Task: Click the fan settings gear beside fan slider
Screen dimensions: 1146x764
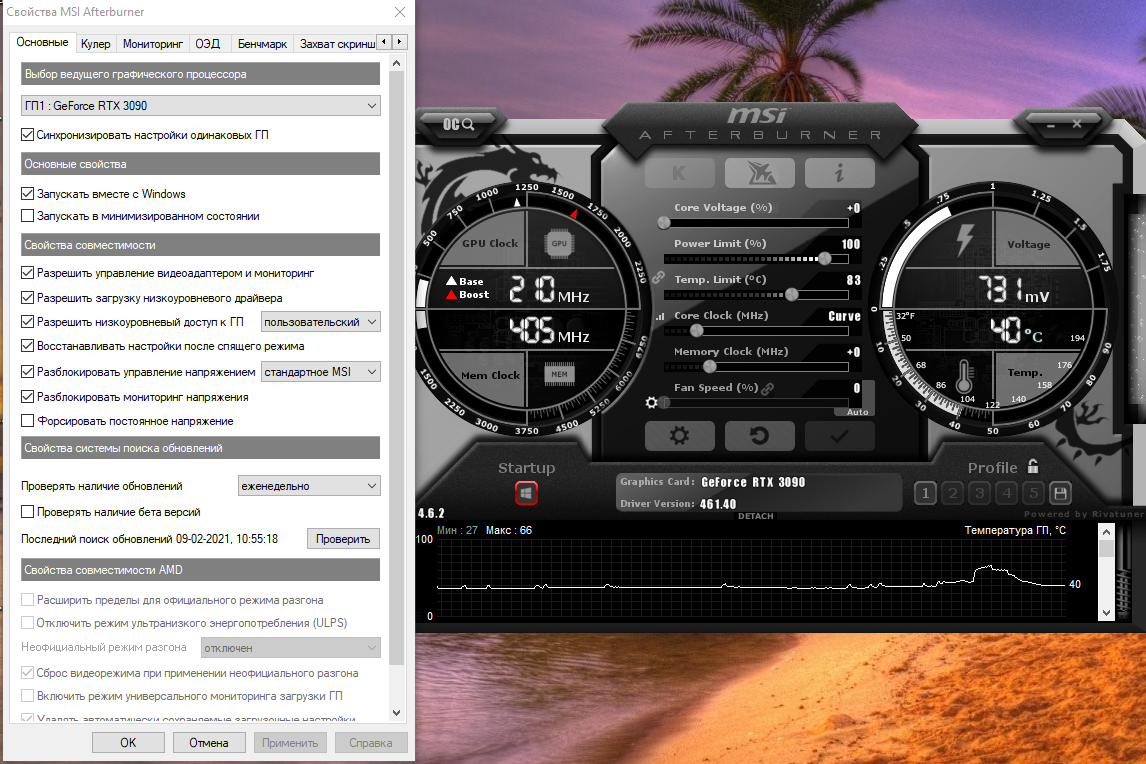Action: (x=651, y=402)
